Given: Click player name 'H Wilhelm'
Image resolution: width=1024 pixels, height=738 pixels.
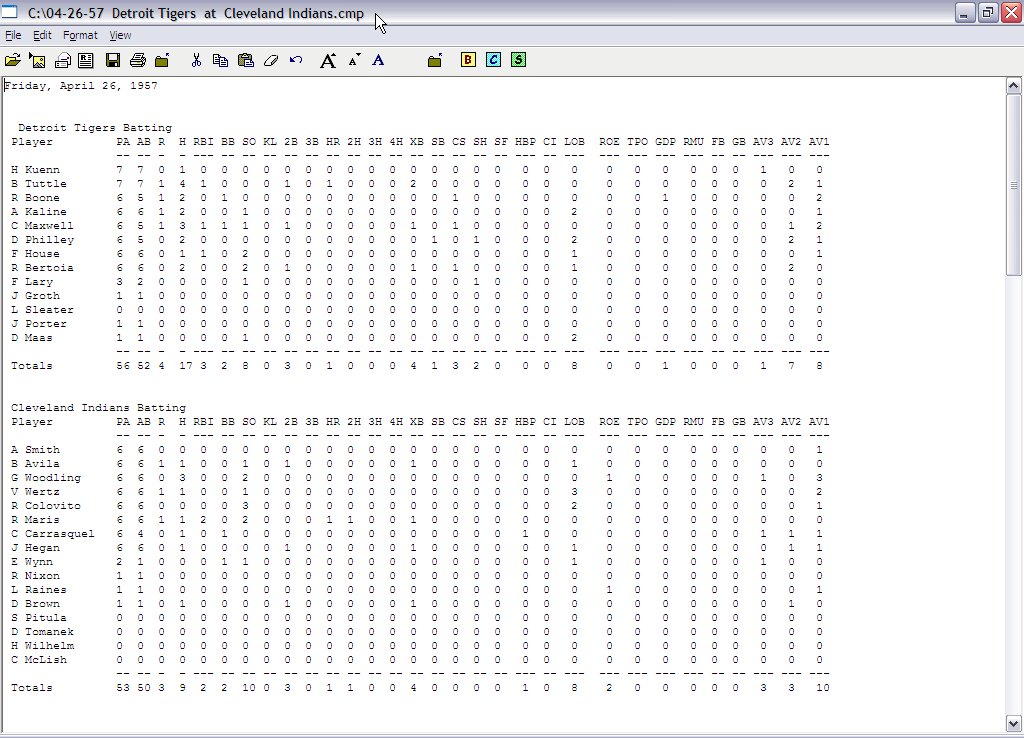Looking at the screenshot, I should [x=42, y=646].
